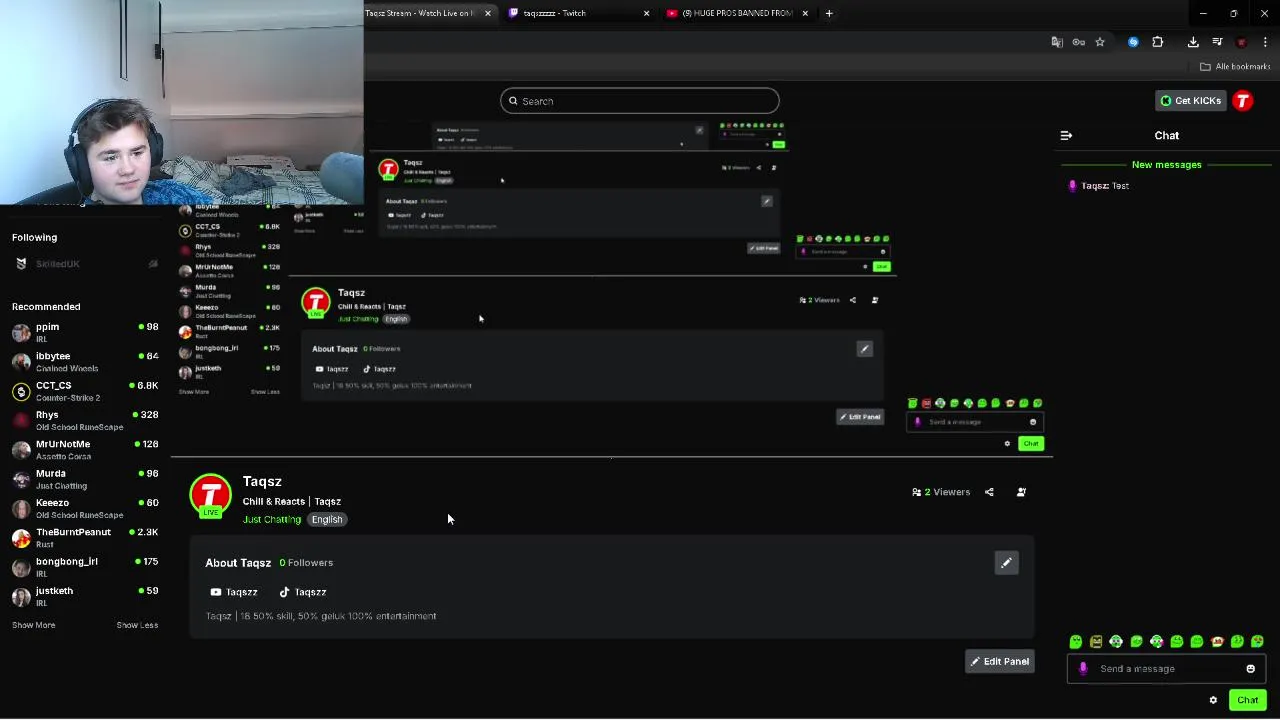Image resolution: width=1280 pixels, height=720 pixels.
Task: Open Alle bookmarks folder
Action: click(1235, 67)
